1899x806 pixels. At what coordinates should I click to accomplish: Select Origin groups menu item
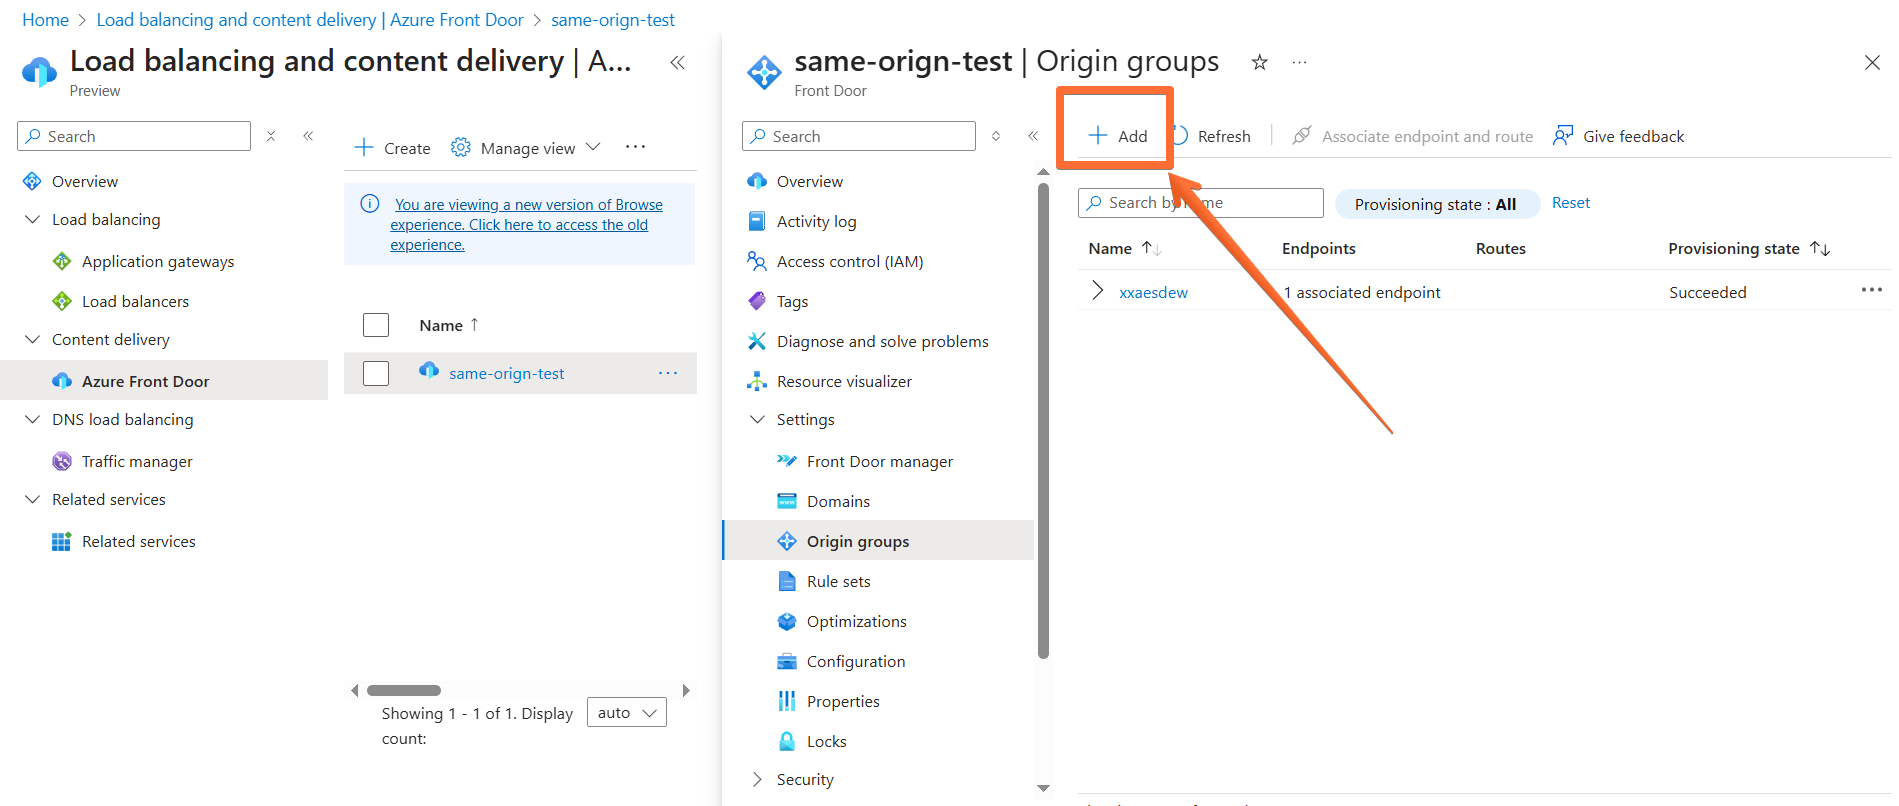pos(878,541)
